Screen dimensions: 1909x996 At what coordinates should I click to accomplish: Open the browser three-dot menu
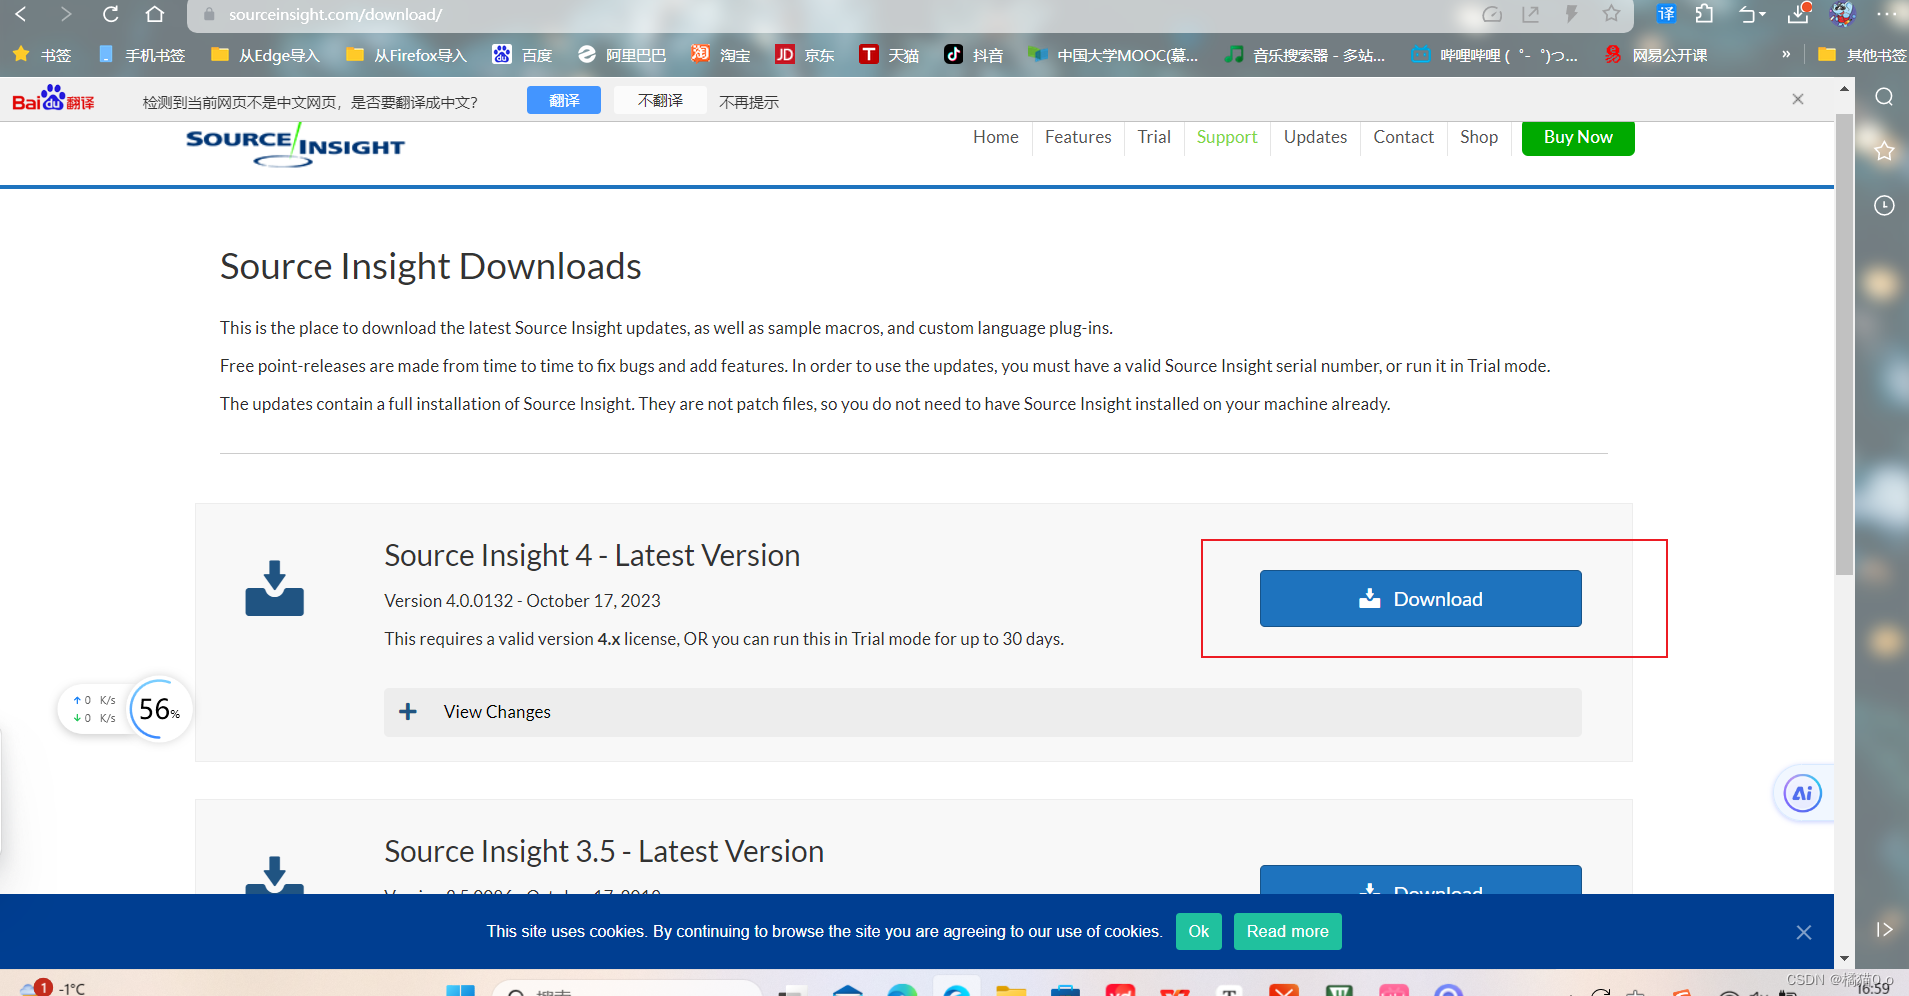1887,14
